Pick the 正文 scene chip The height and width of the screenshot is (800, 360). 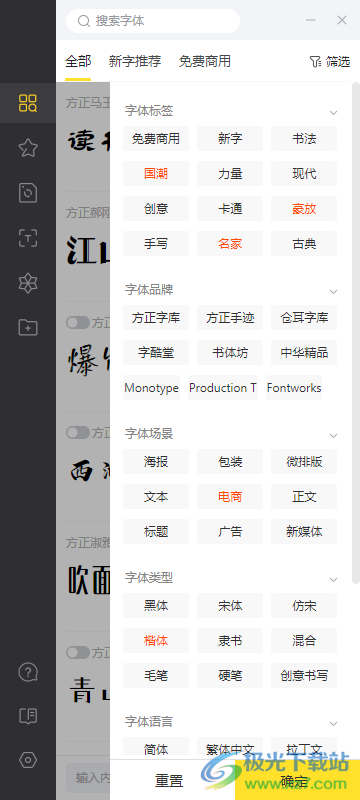[x=304, y=496]
